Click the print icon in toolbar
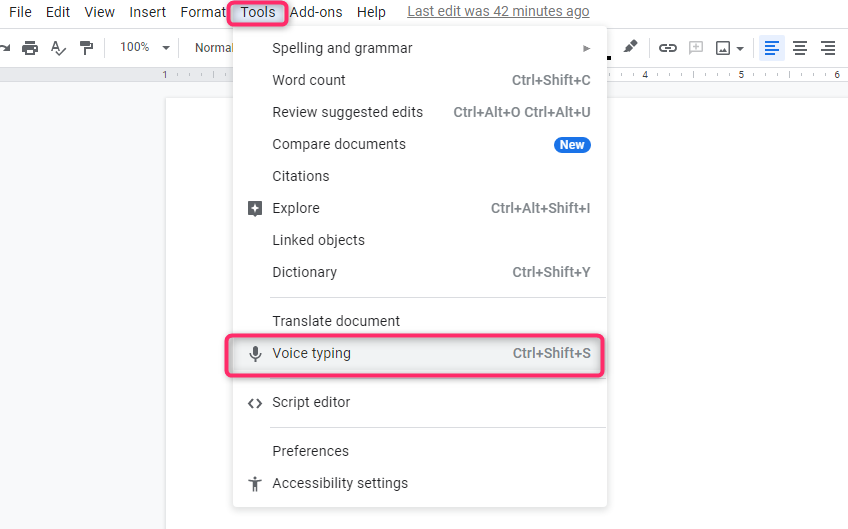 pyautogui.click(x=30, y=48)
